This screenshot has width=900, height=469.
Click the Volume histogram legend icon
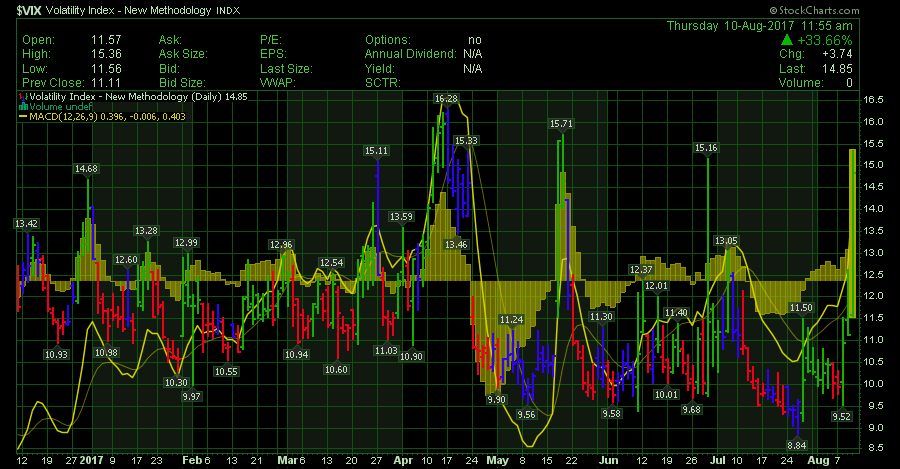[x=23, y=106]
